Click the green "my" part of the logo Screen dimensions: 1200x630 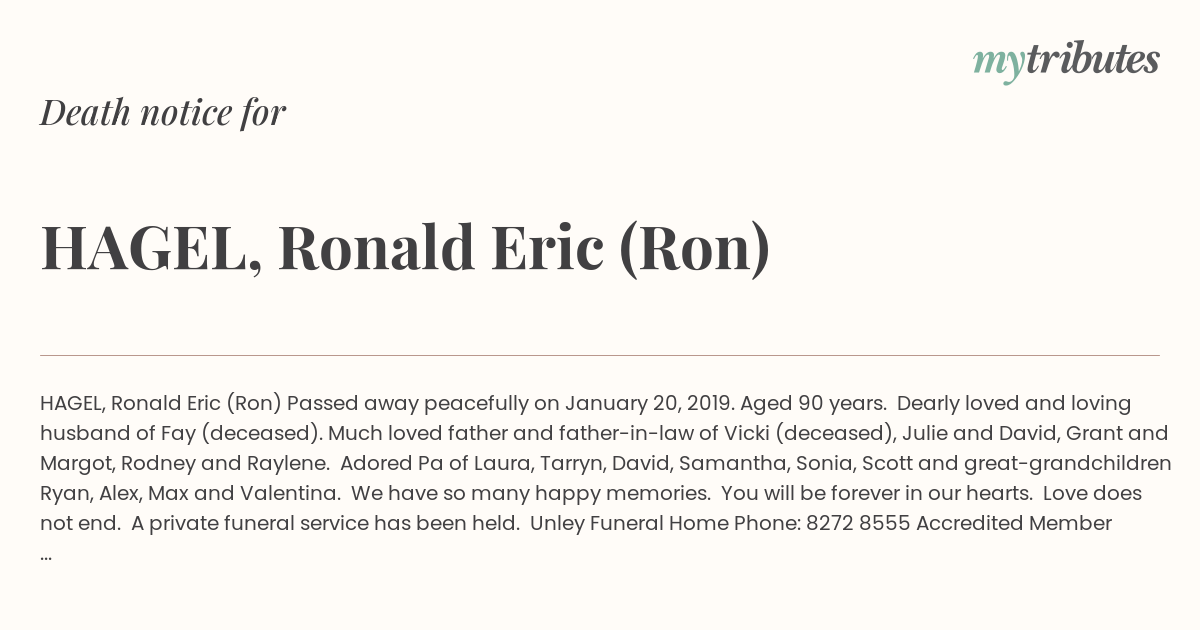click(x=998, y=63)
